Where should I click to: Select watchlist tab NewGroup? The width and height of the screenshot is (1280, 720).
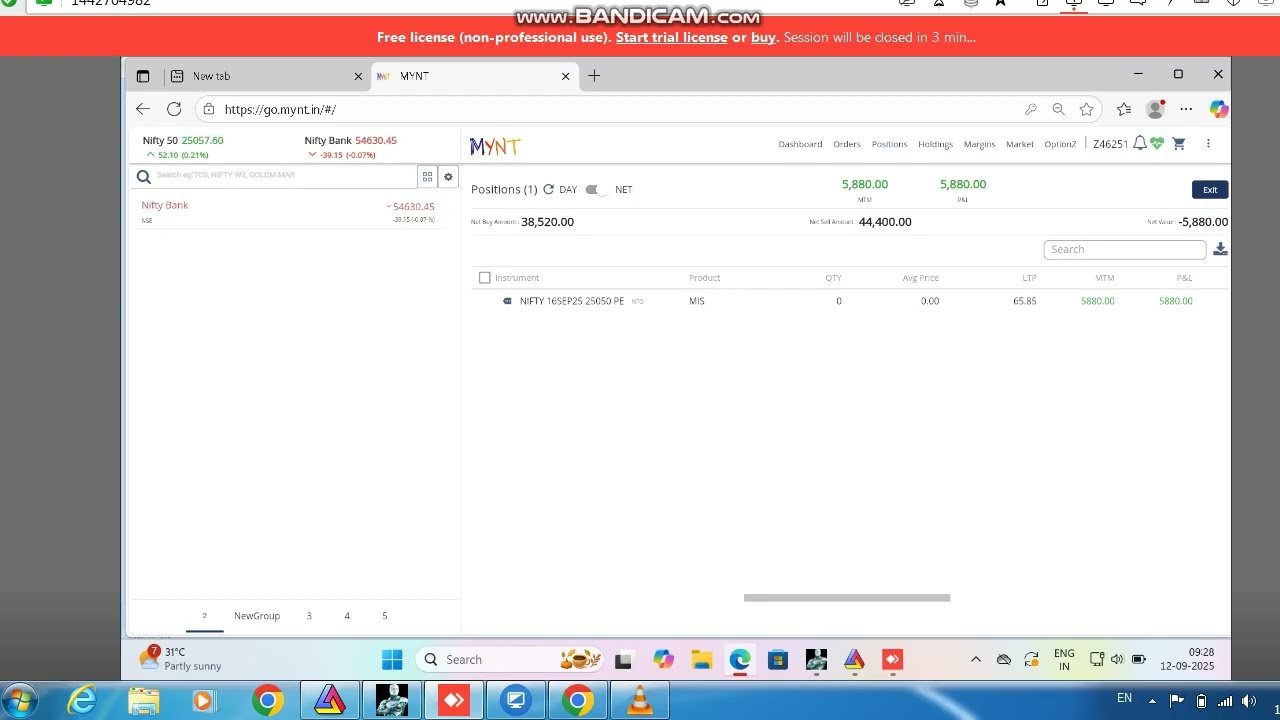[257, 616]
